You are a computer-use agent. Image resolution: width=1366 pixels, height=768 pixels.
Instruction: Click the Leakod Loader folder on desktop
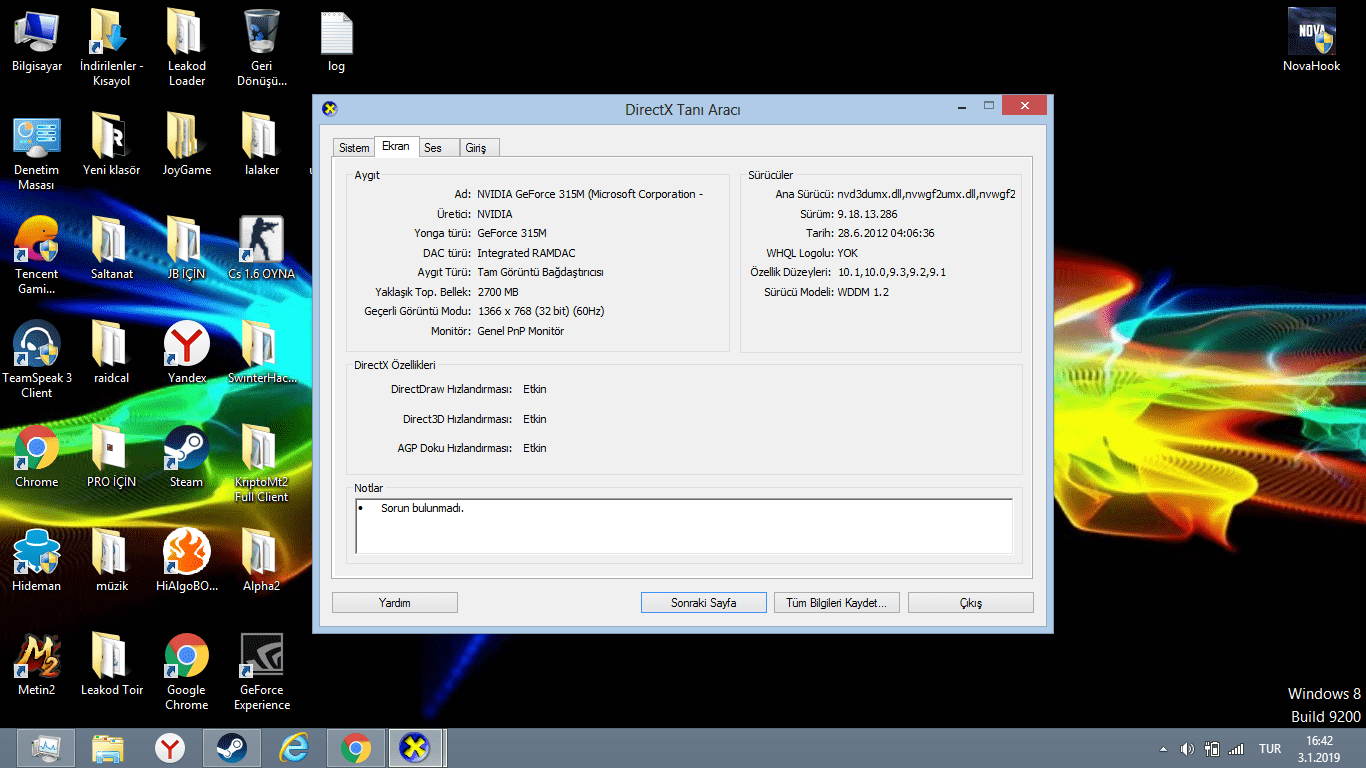pyautogui.click(x=186, y=48)
